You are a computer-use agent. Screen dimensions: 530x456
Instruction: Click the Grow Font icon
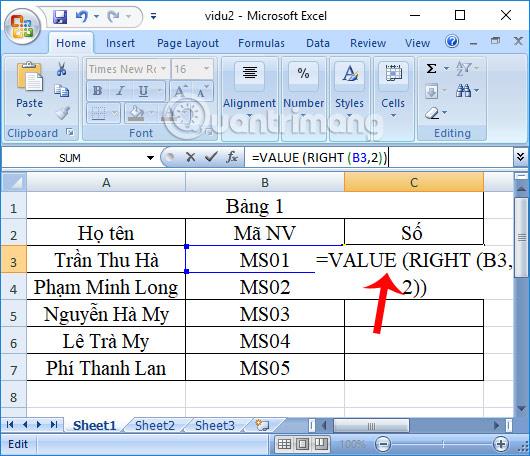(x=180, y=91)
